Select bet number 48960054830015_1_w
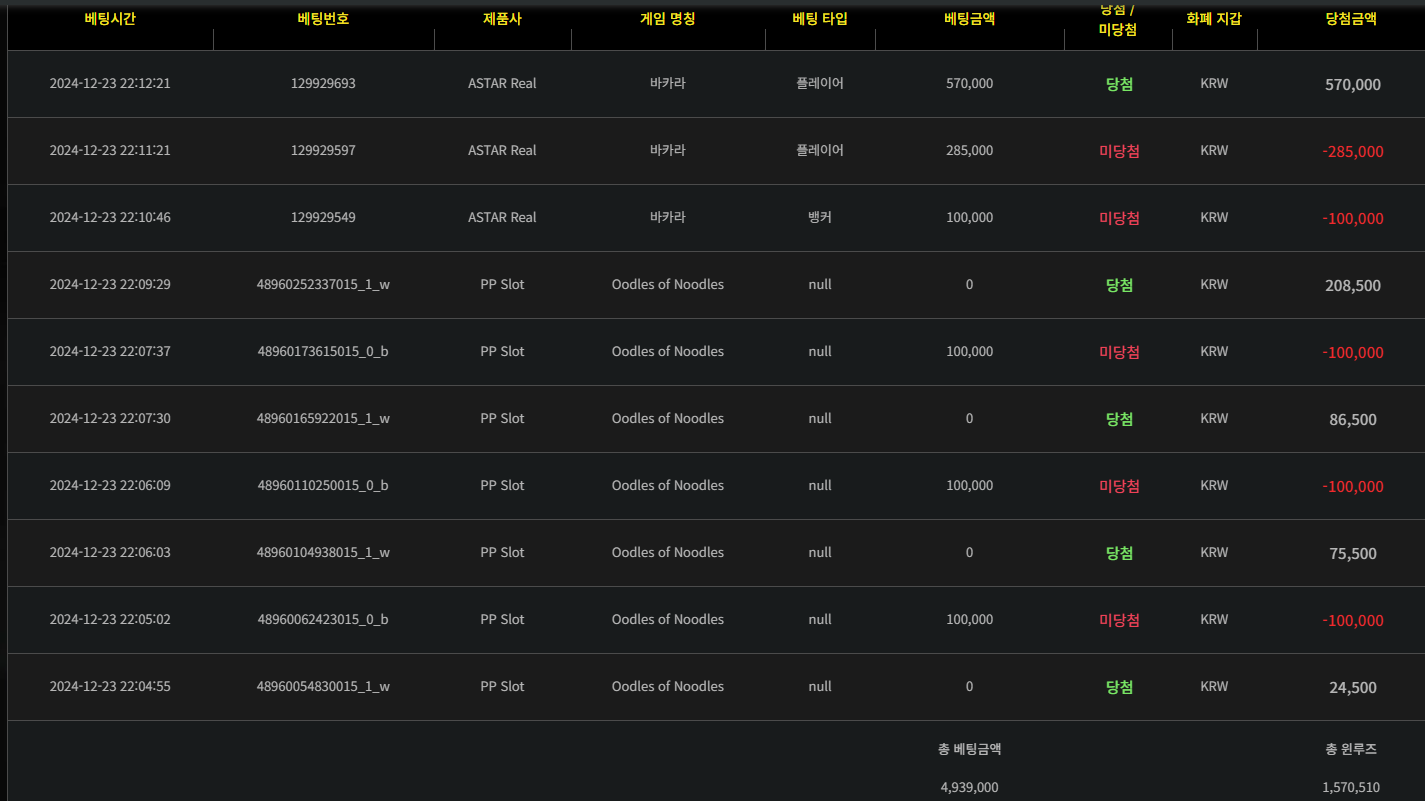The width and height of the screenshot is (1425, 801). (323, 687)
